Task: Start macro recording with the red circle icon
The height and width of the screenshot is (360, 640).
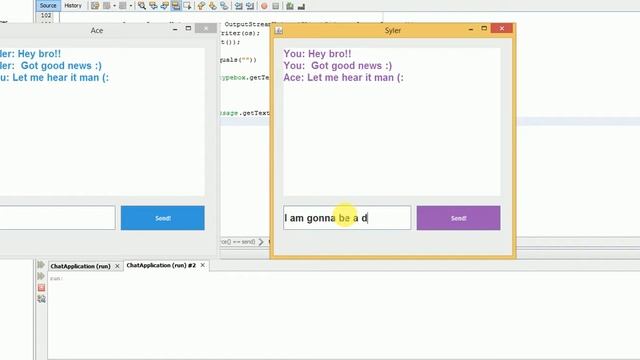Action: click(264, 6)
